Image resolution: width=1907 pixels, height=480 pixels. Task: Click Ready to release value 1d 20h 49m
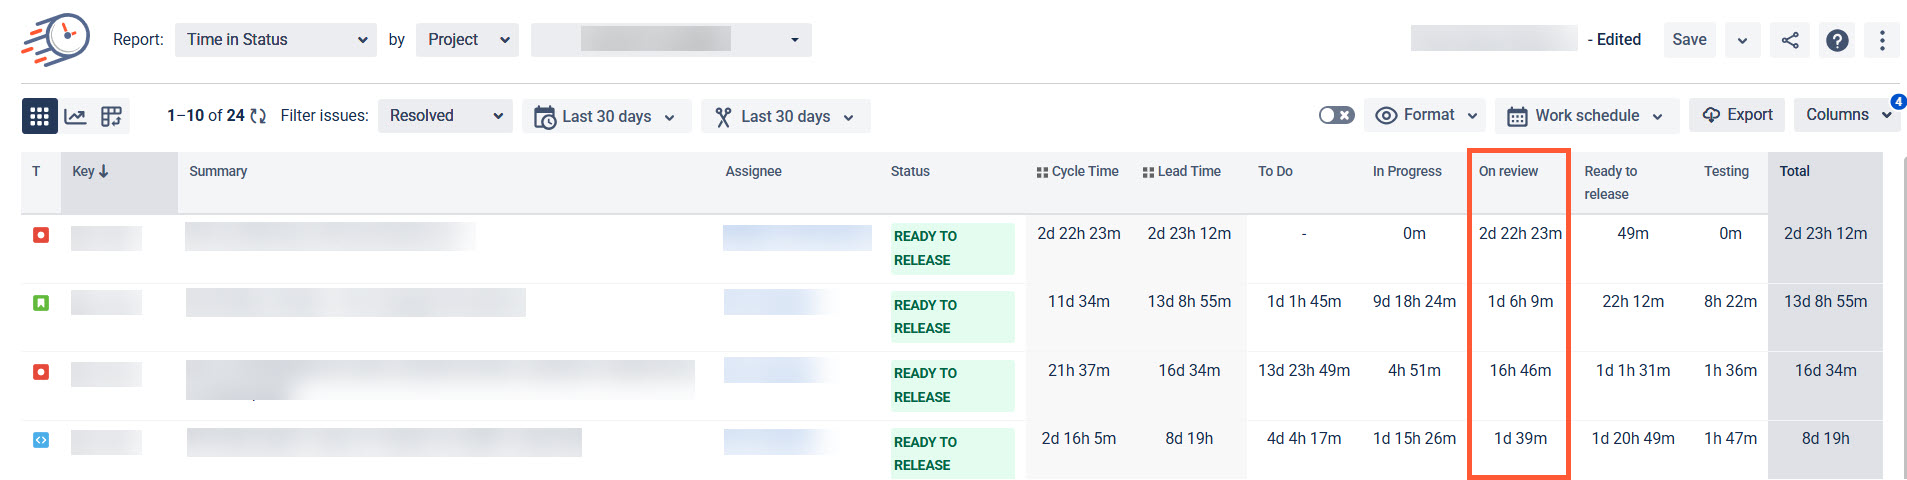coord(1633,439)
